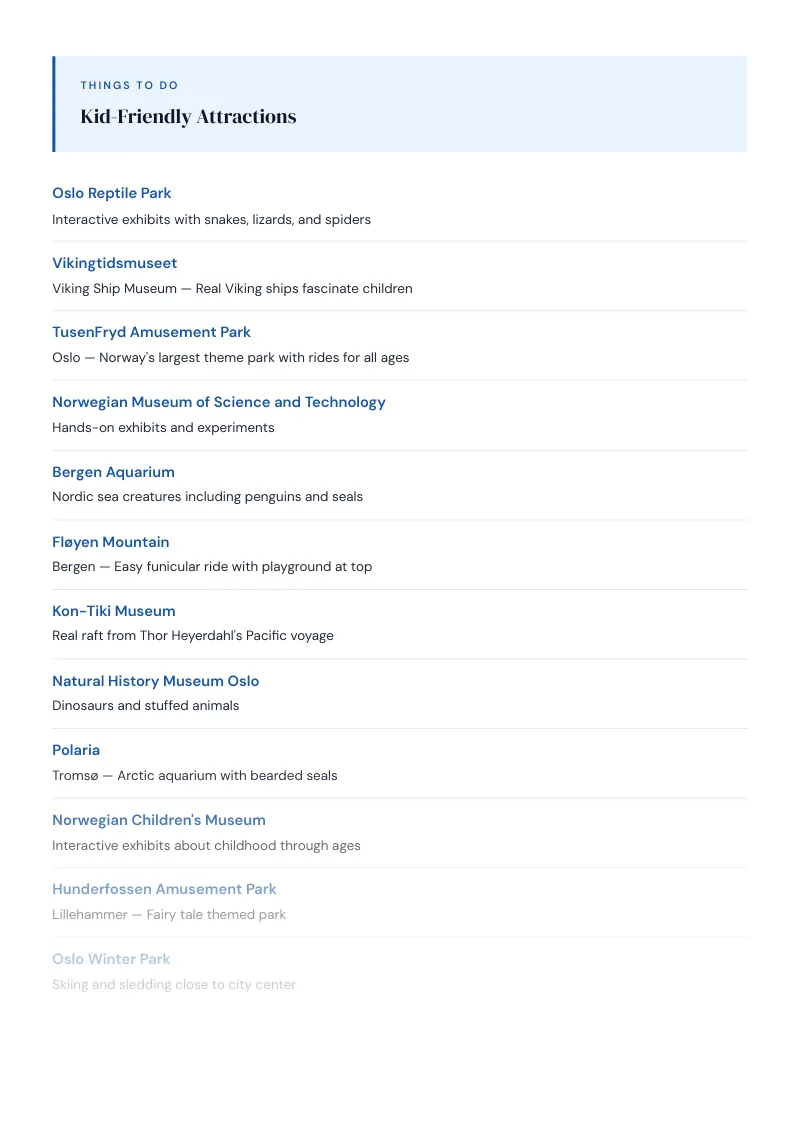Click the Viking Ship Museum description text
The image size is (800, 1132).
(x=232, y=288)
